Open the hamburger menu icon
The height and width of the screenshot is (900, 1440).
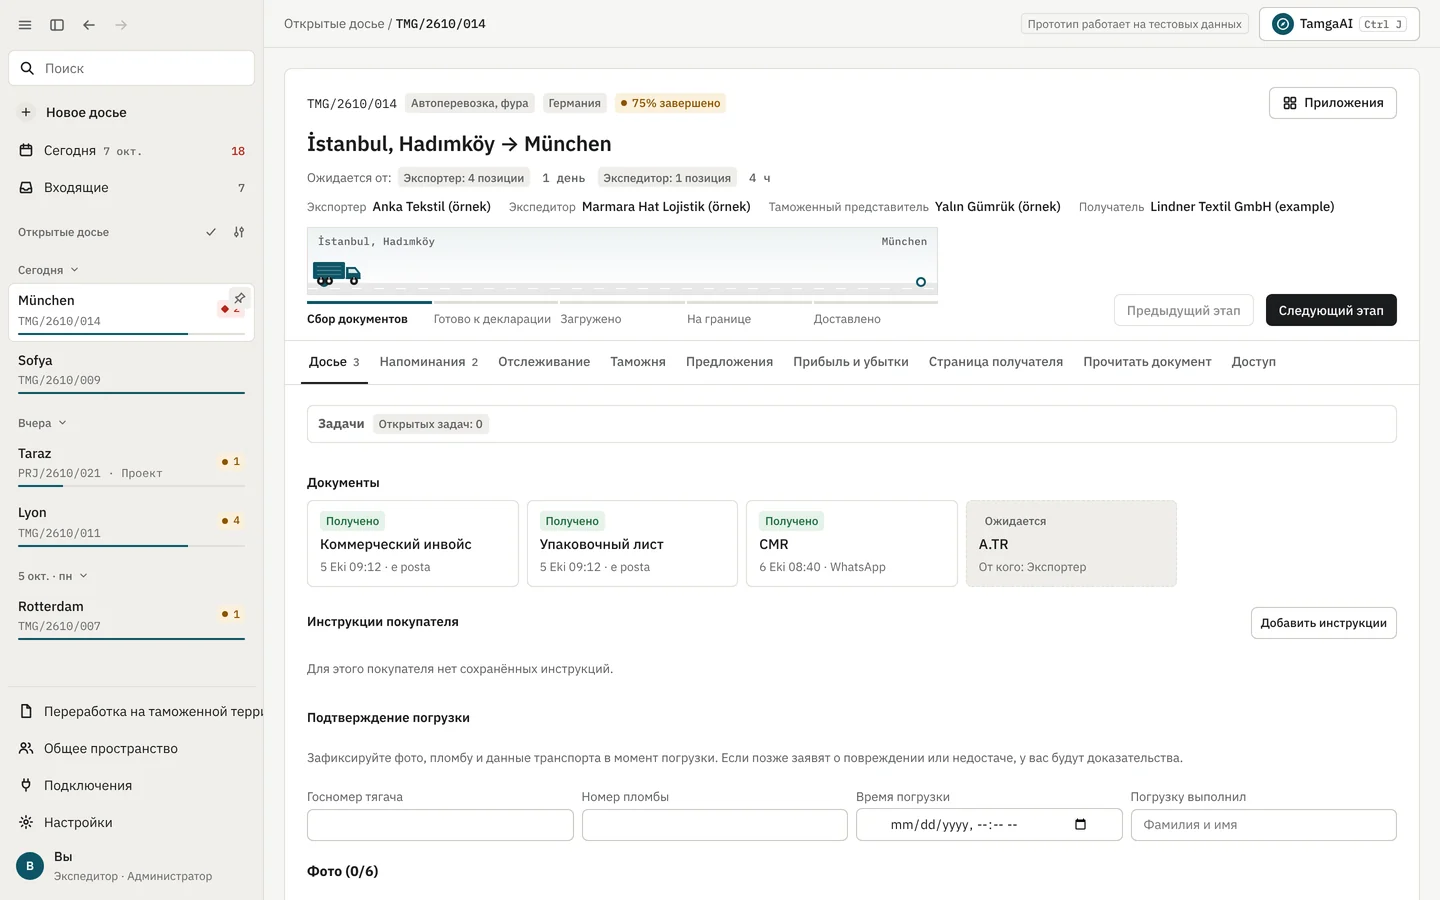(25, 25)
